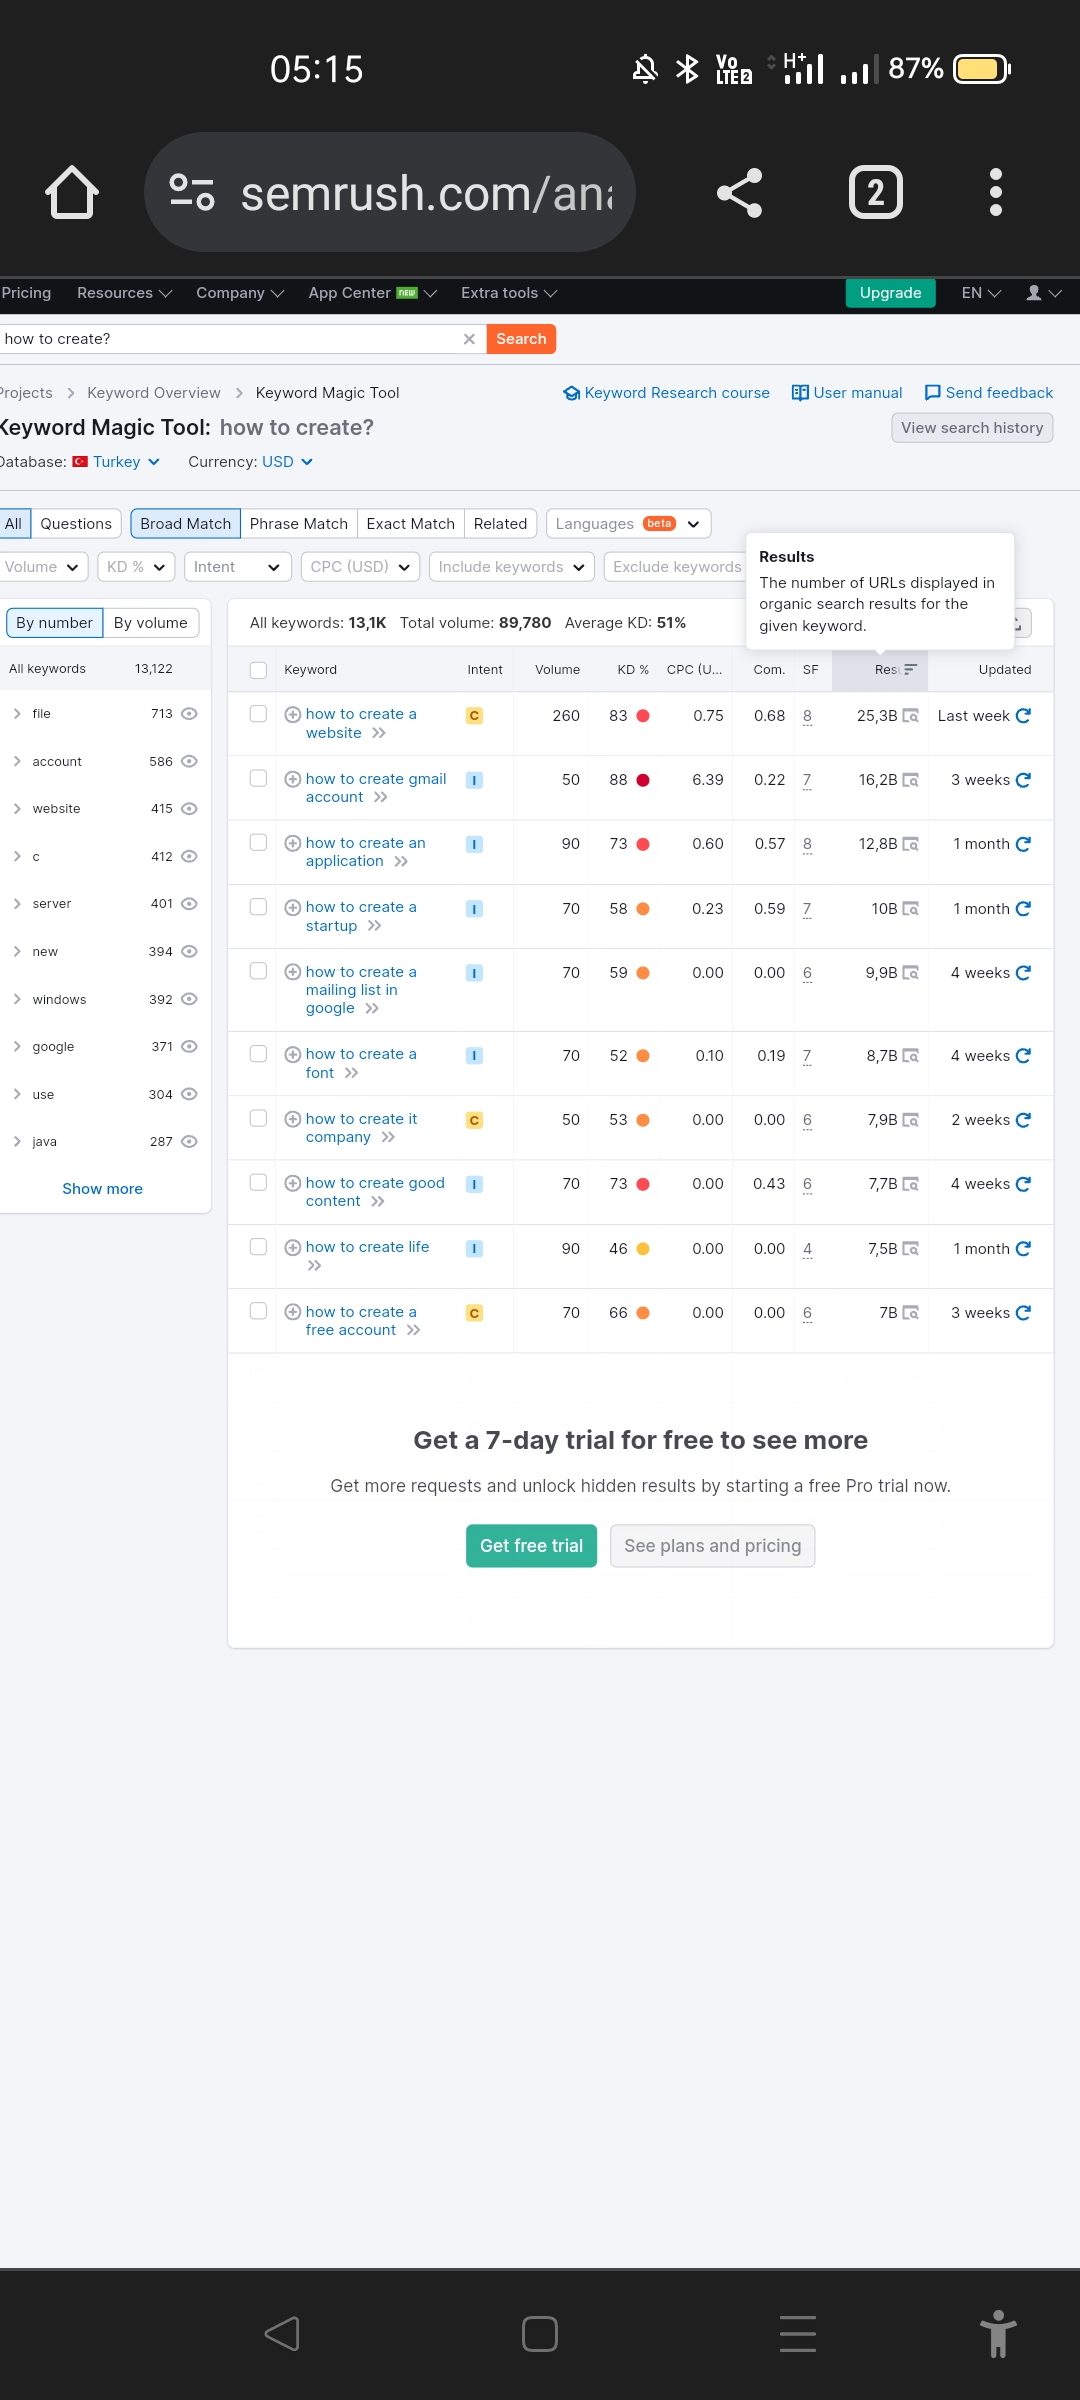Tap the Android recent apps menu button
The width and height of the screenshot is (1080, 2400).
[x=798, y=2334]
